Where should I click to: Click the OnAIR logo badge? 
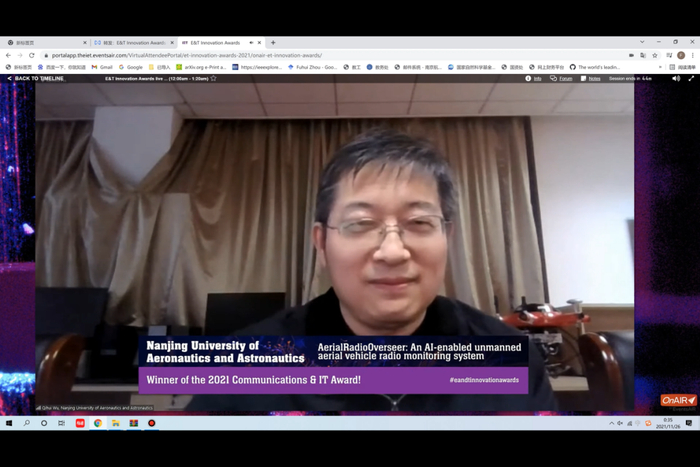(678, 400)
